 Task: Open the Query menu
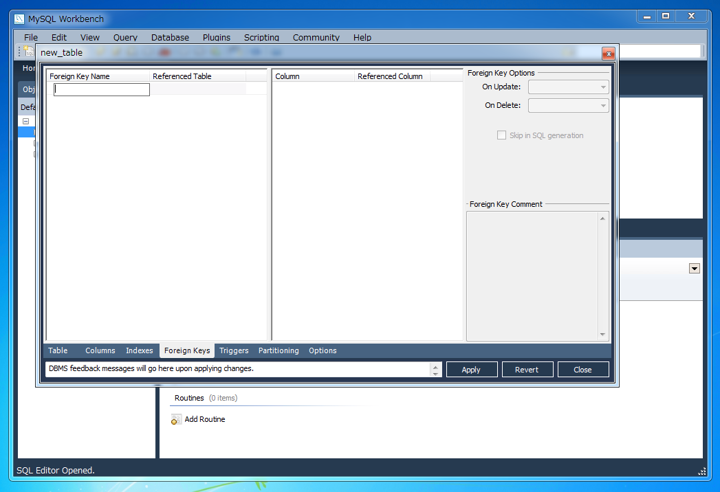click(125, 38)
